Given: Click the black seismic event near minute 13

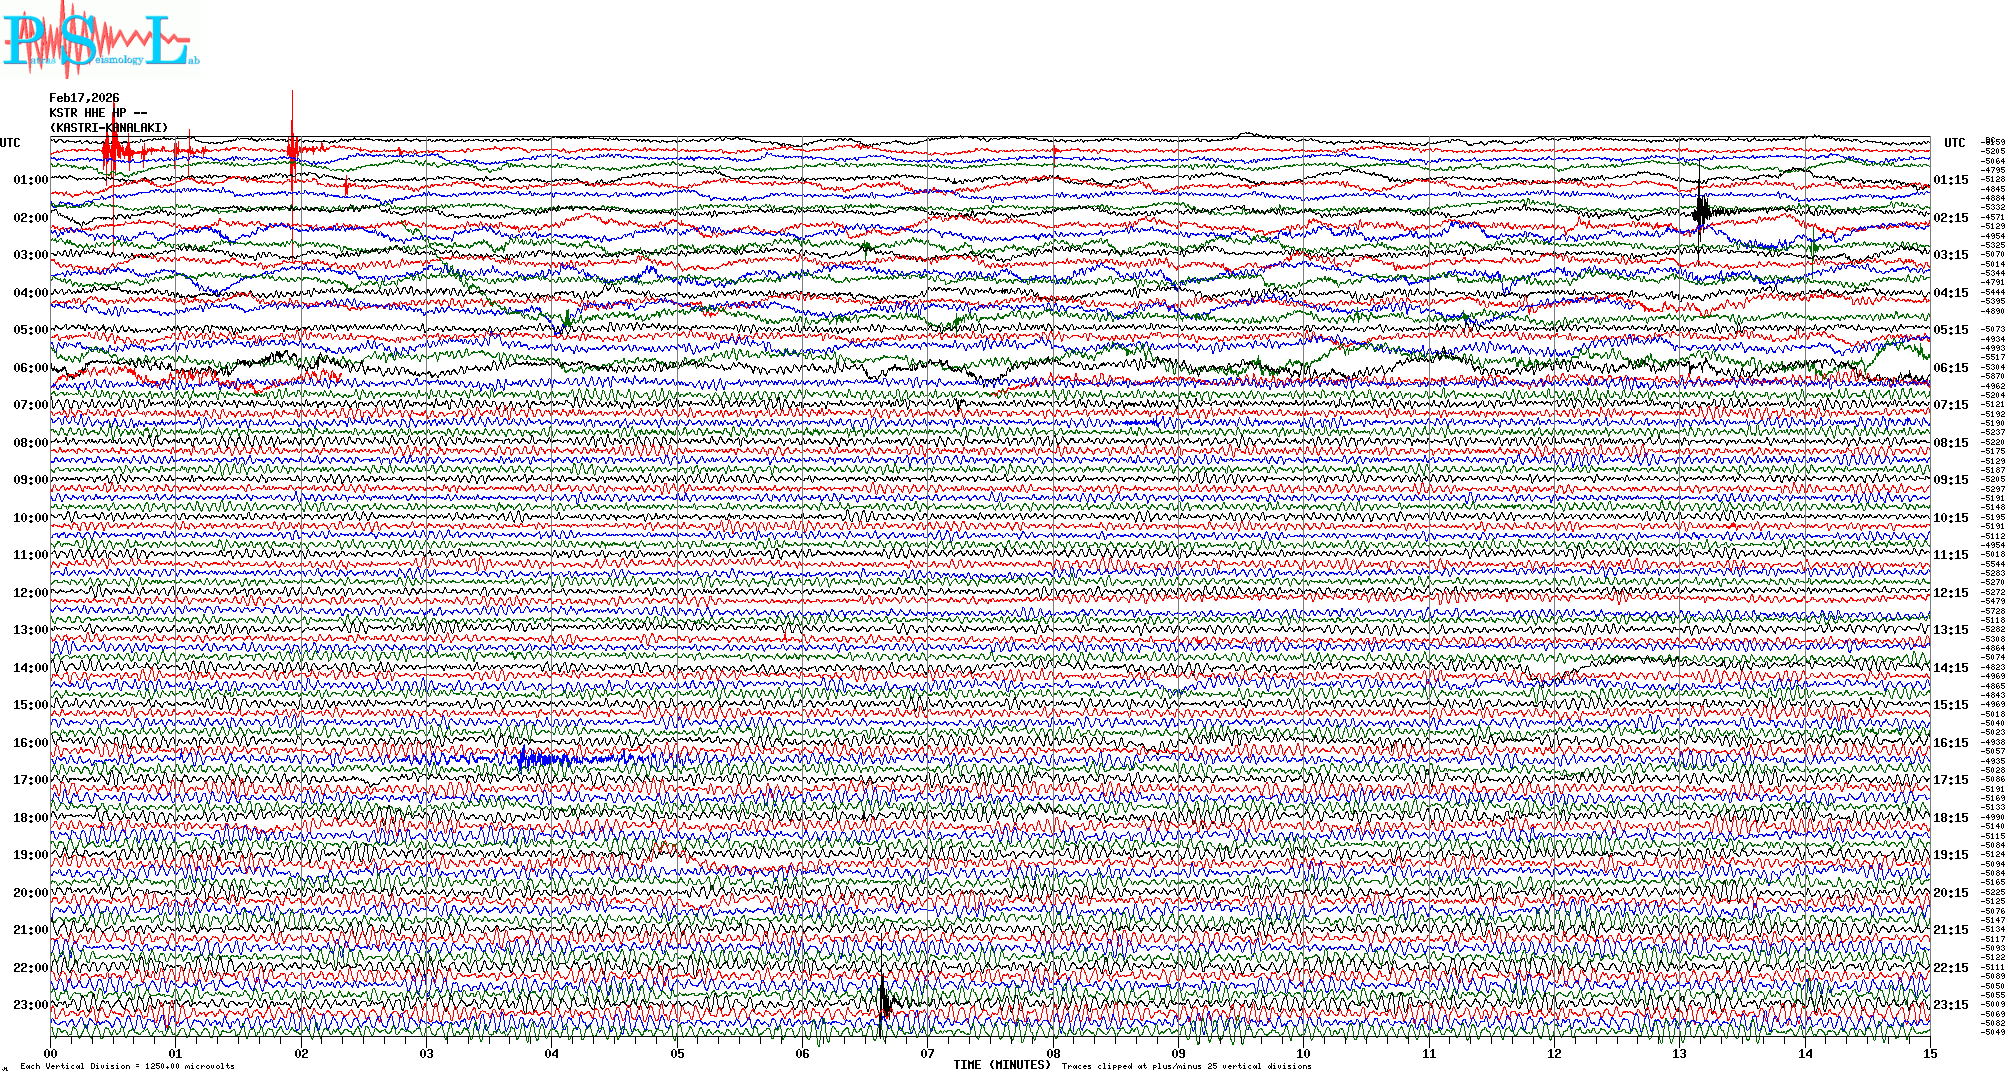Looking at the screenshot, I should [x=1701, y=210].
